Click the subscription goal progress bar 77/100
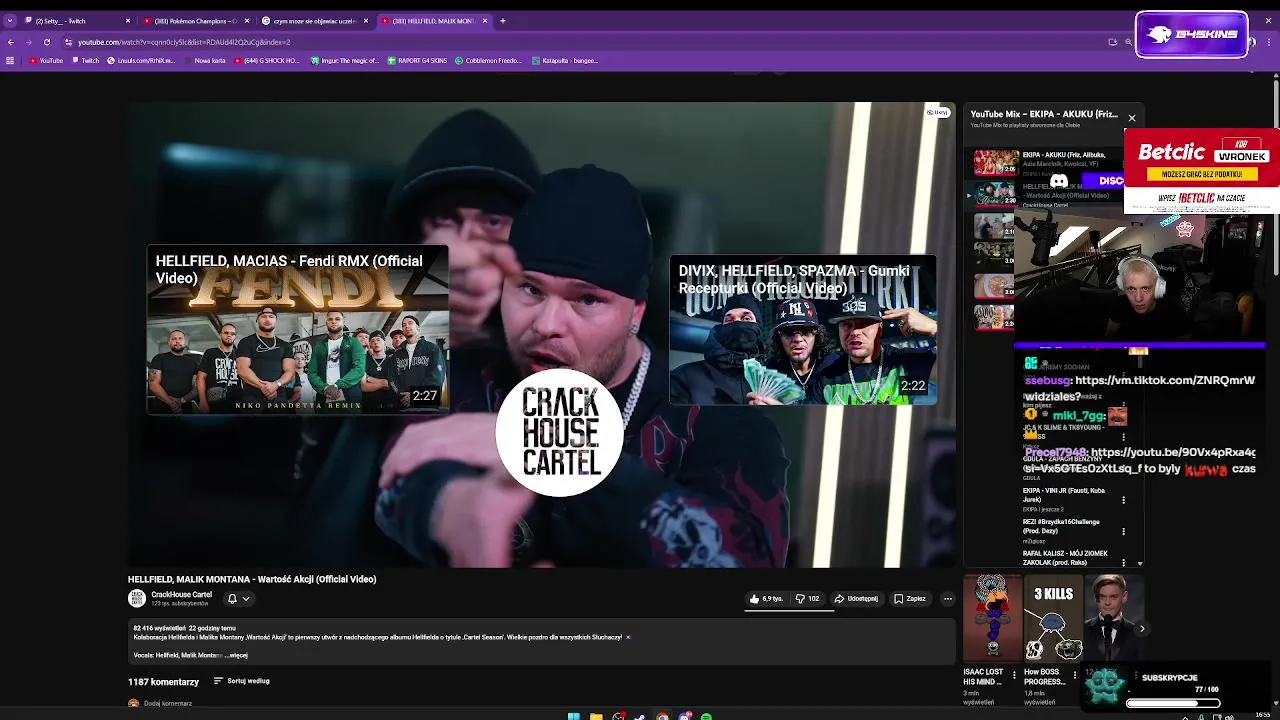This screenshot has width=1280, height=720. pos(1173,703)
